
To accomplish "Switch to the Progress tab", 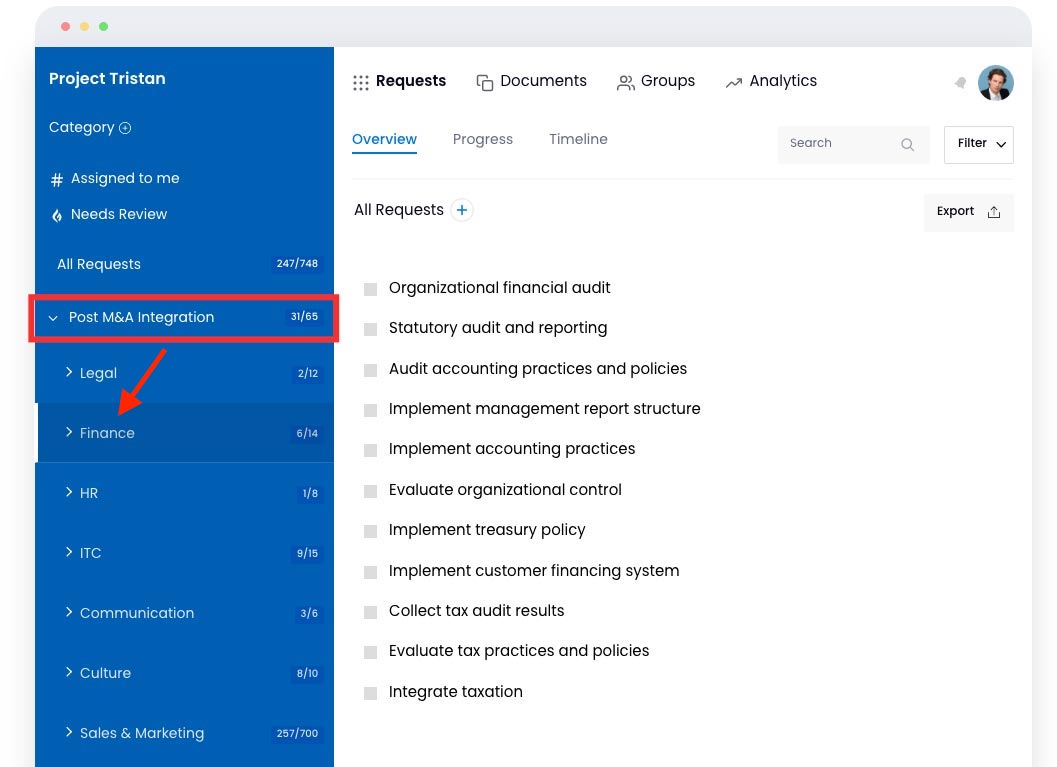I will click(483, 139).
